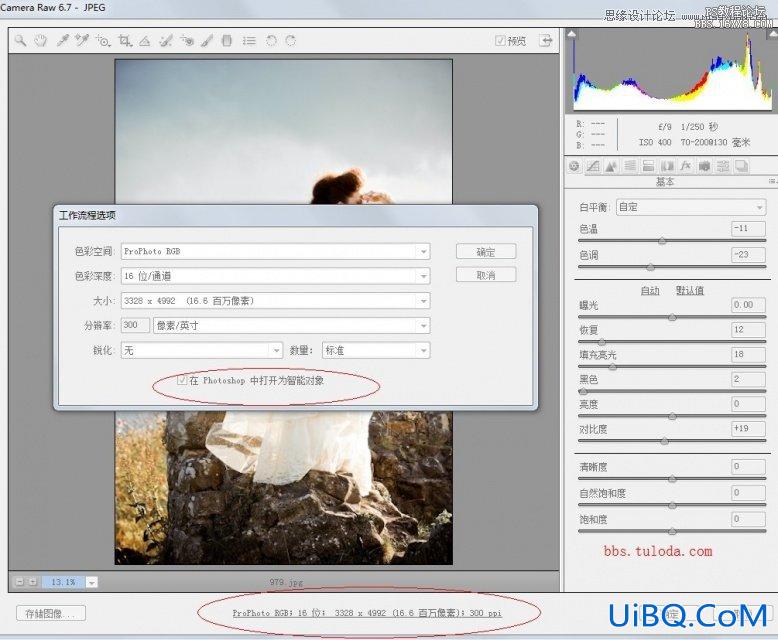
Task: Click the 黑色 value field 2
Action: tap(749, 379)
